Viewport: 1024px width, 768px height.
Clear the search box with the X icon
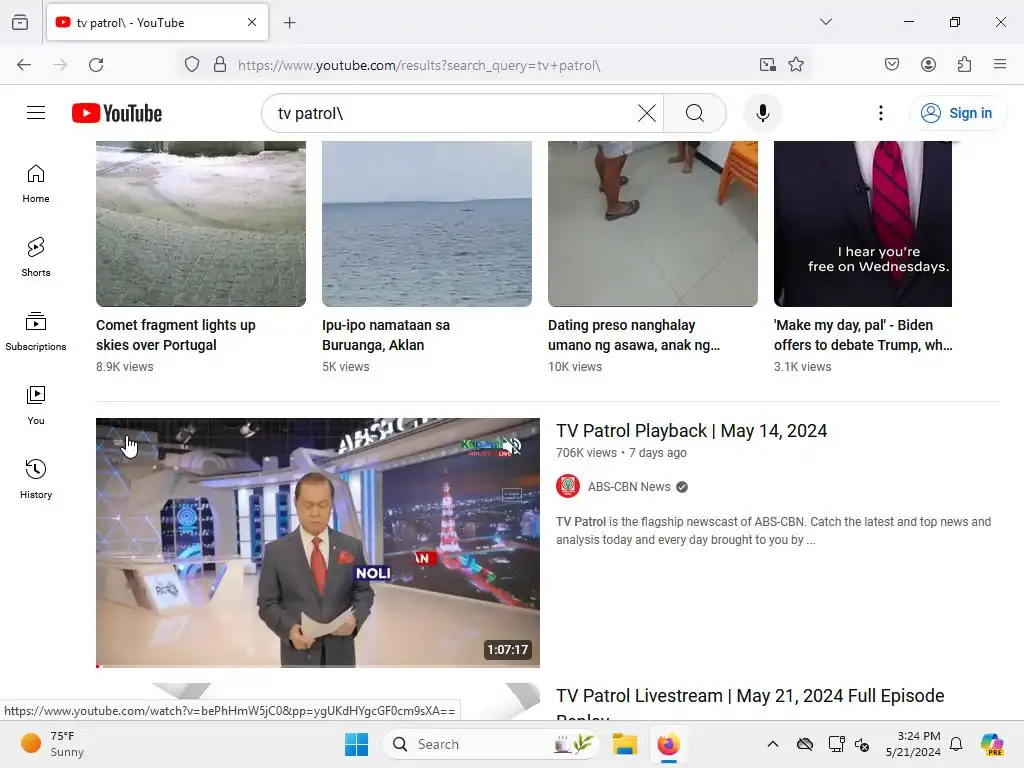[x=647, y=113]
